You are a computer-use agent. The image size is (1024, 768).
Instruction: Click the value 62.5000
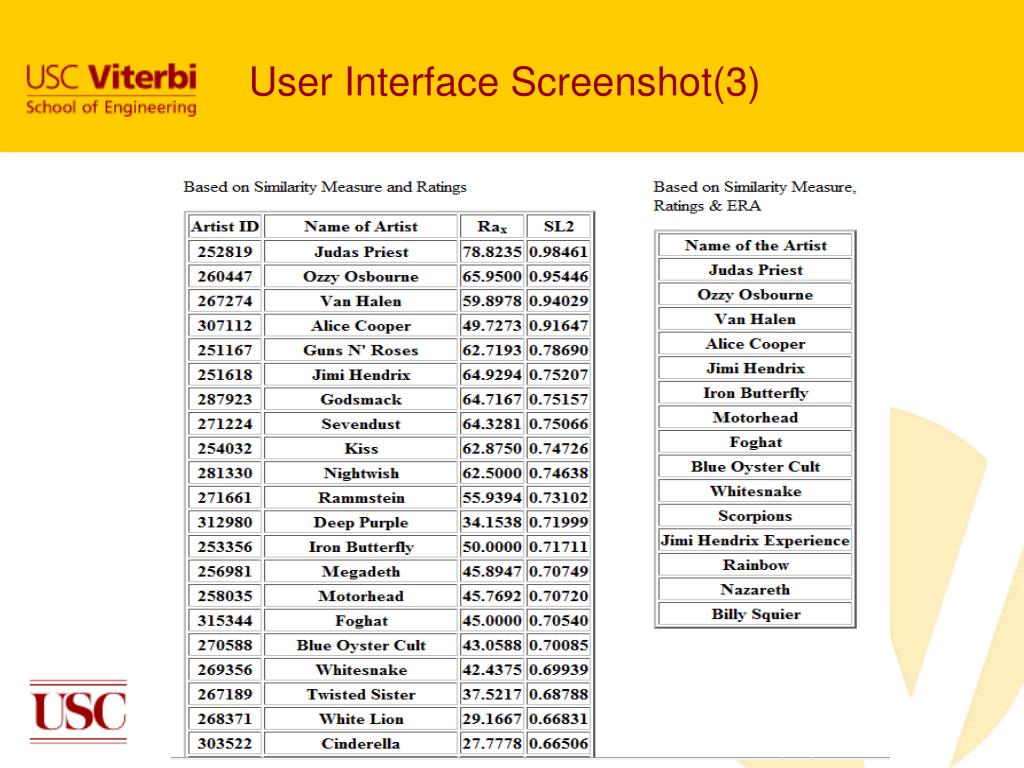click(492, 473)
